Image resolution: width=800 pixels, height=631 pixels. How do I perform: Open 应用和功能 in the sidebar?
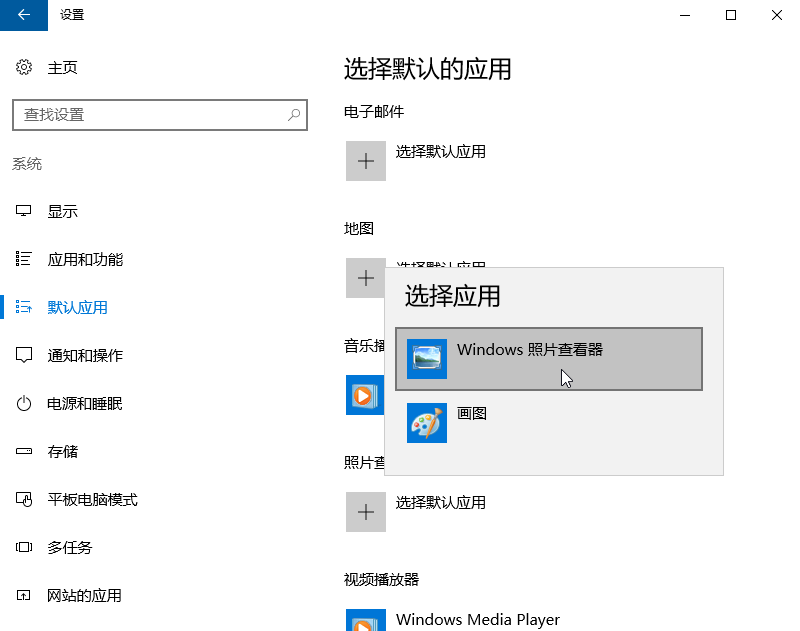point(85,260)
